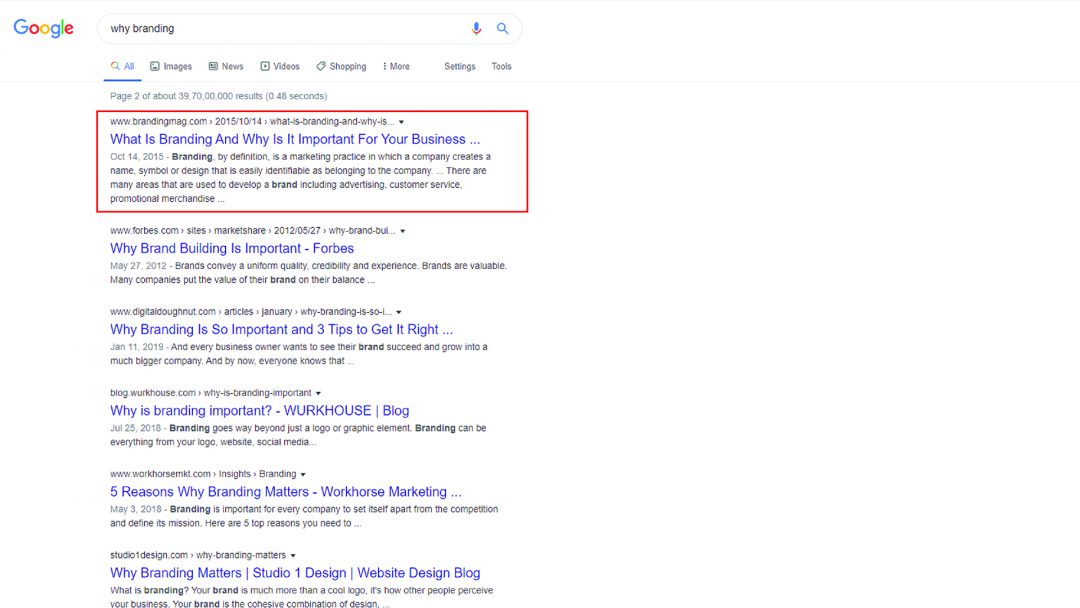
Task: Open the Tools menu
Action: point(501,66)
